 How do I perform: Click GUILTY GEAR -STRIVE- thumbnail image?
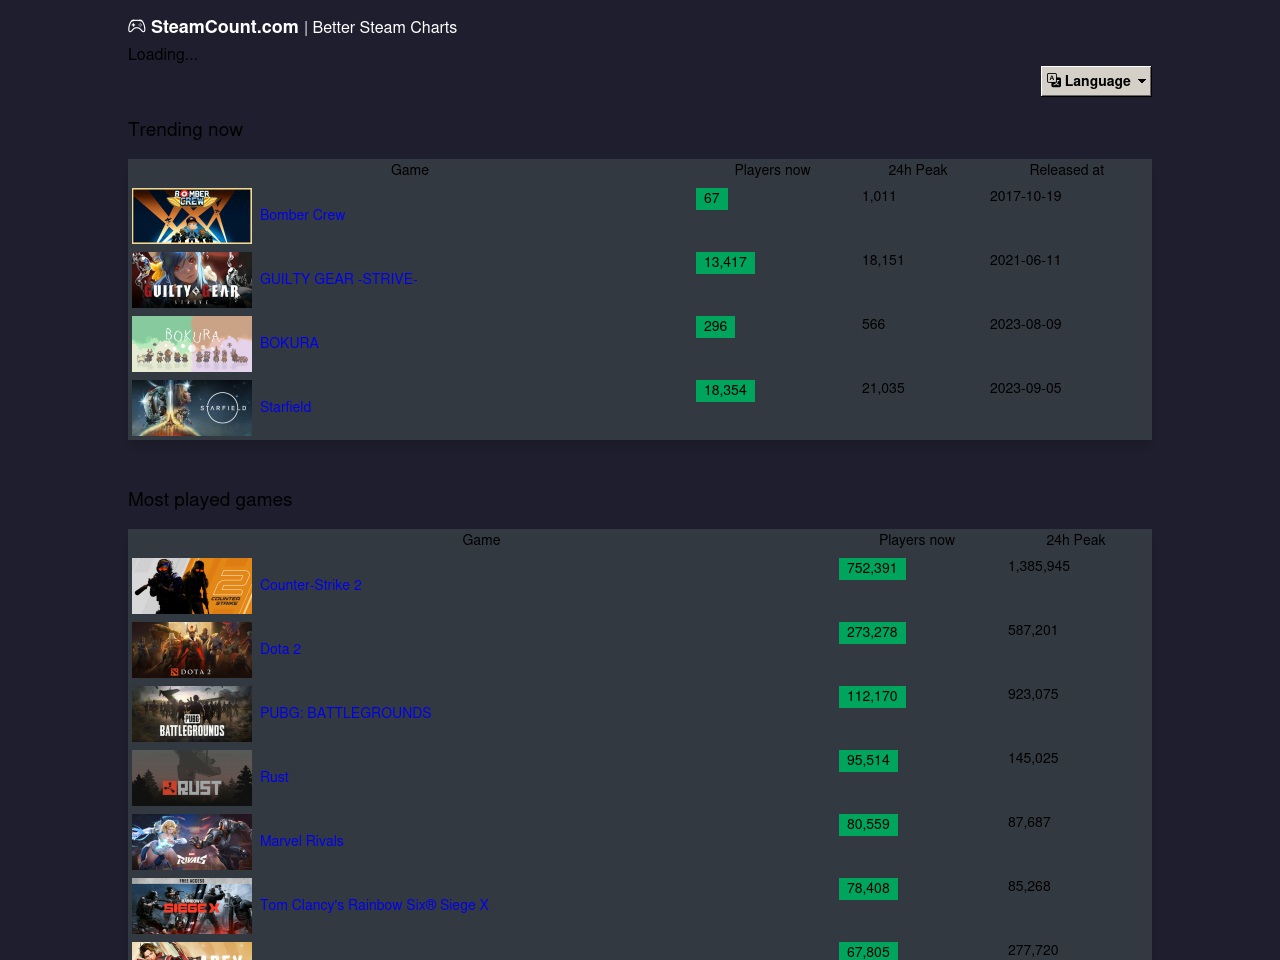[x=192, y=280]
